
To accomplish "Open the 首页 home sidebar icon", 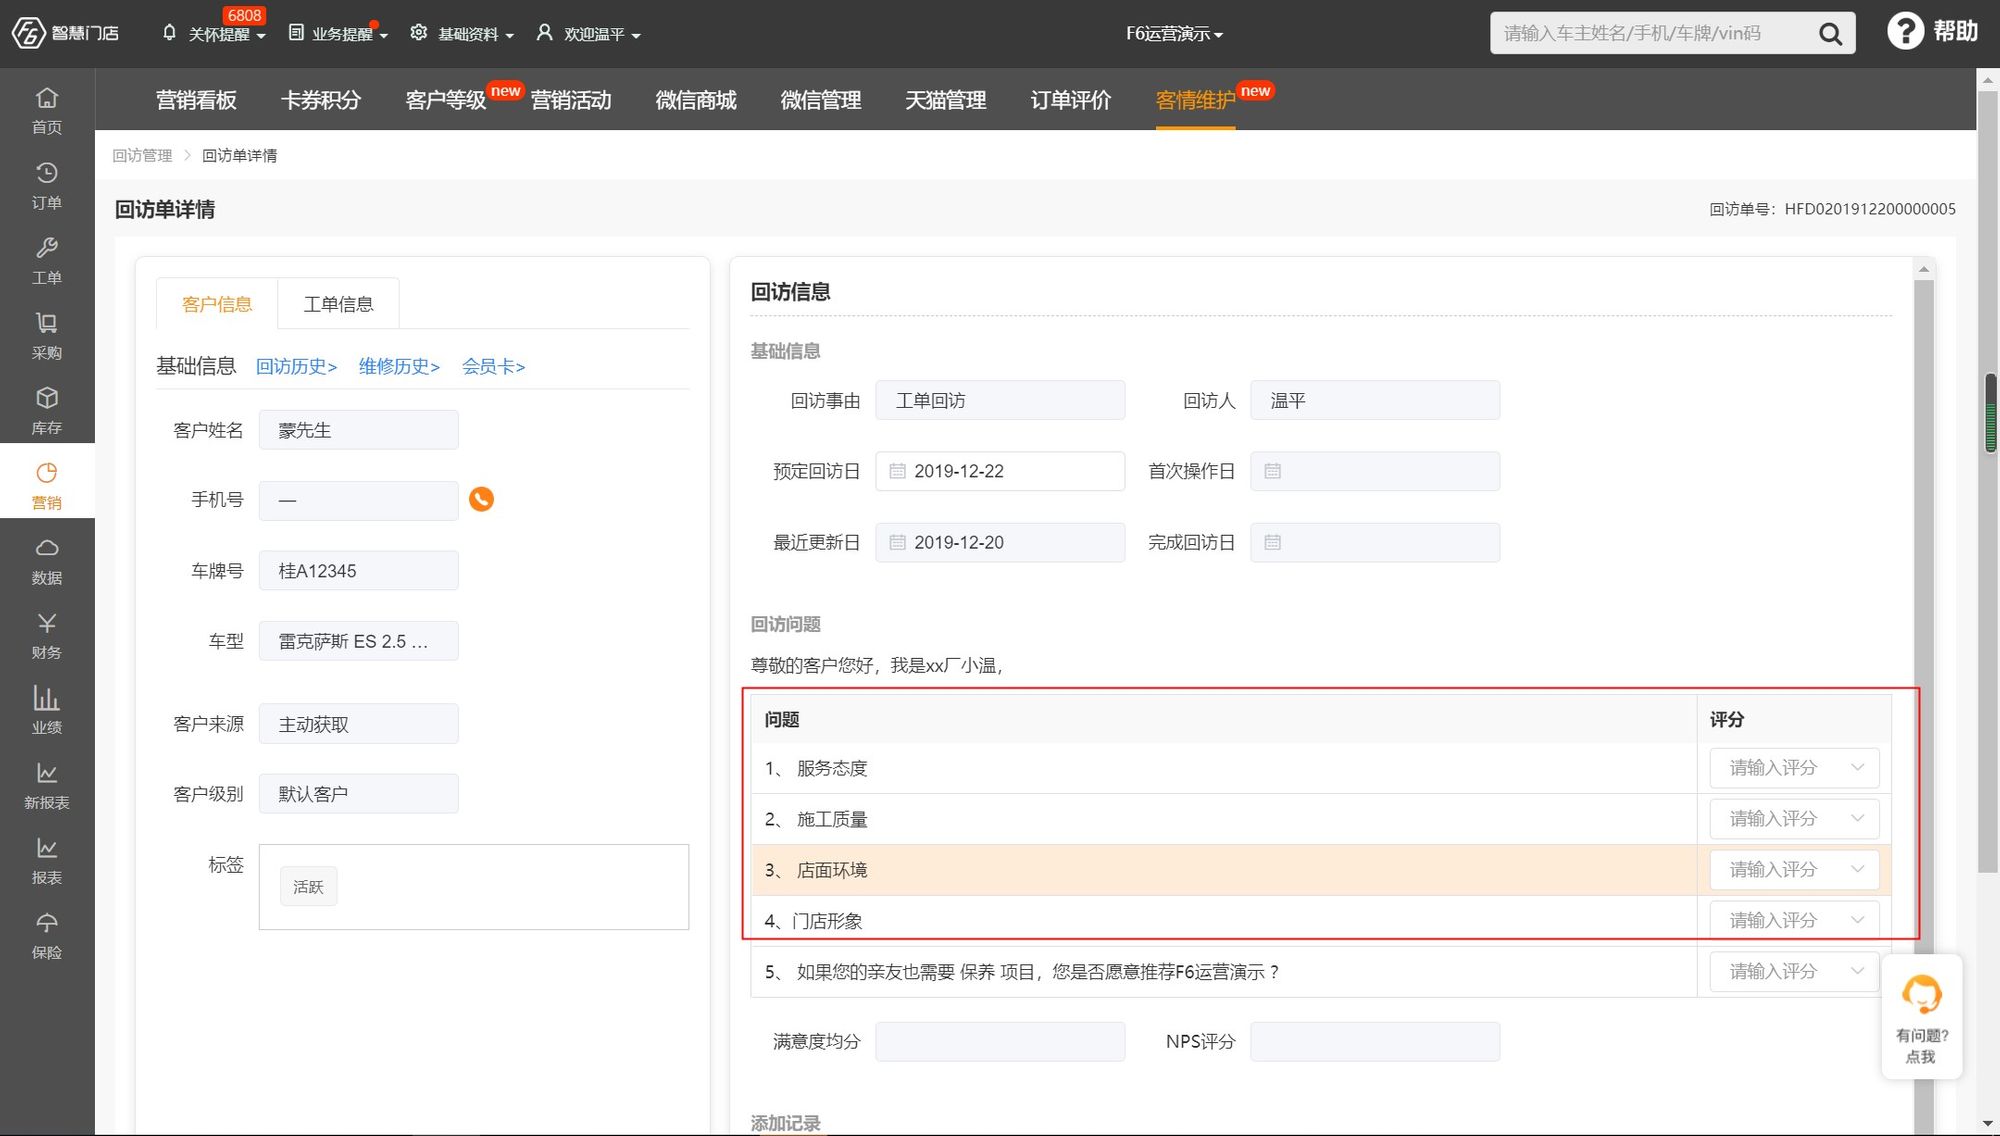I will [47, 110].
